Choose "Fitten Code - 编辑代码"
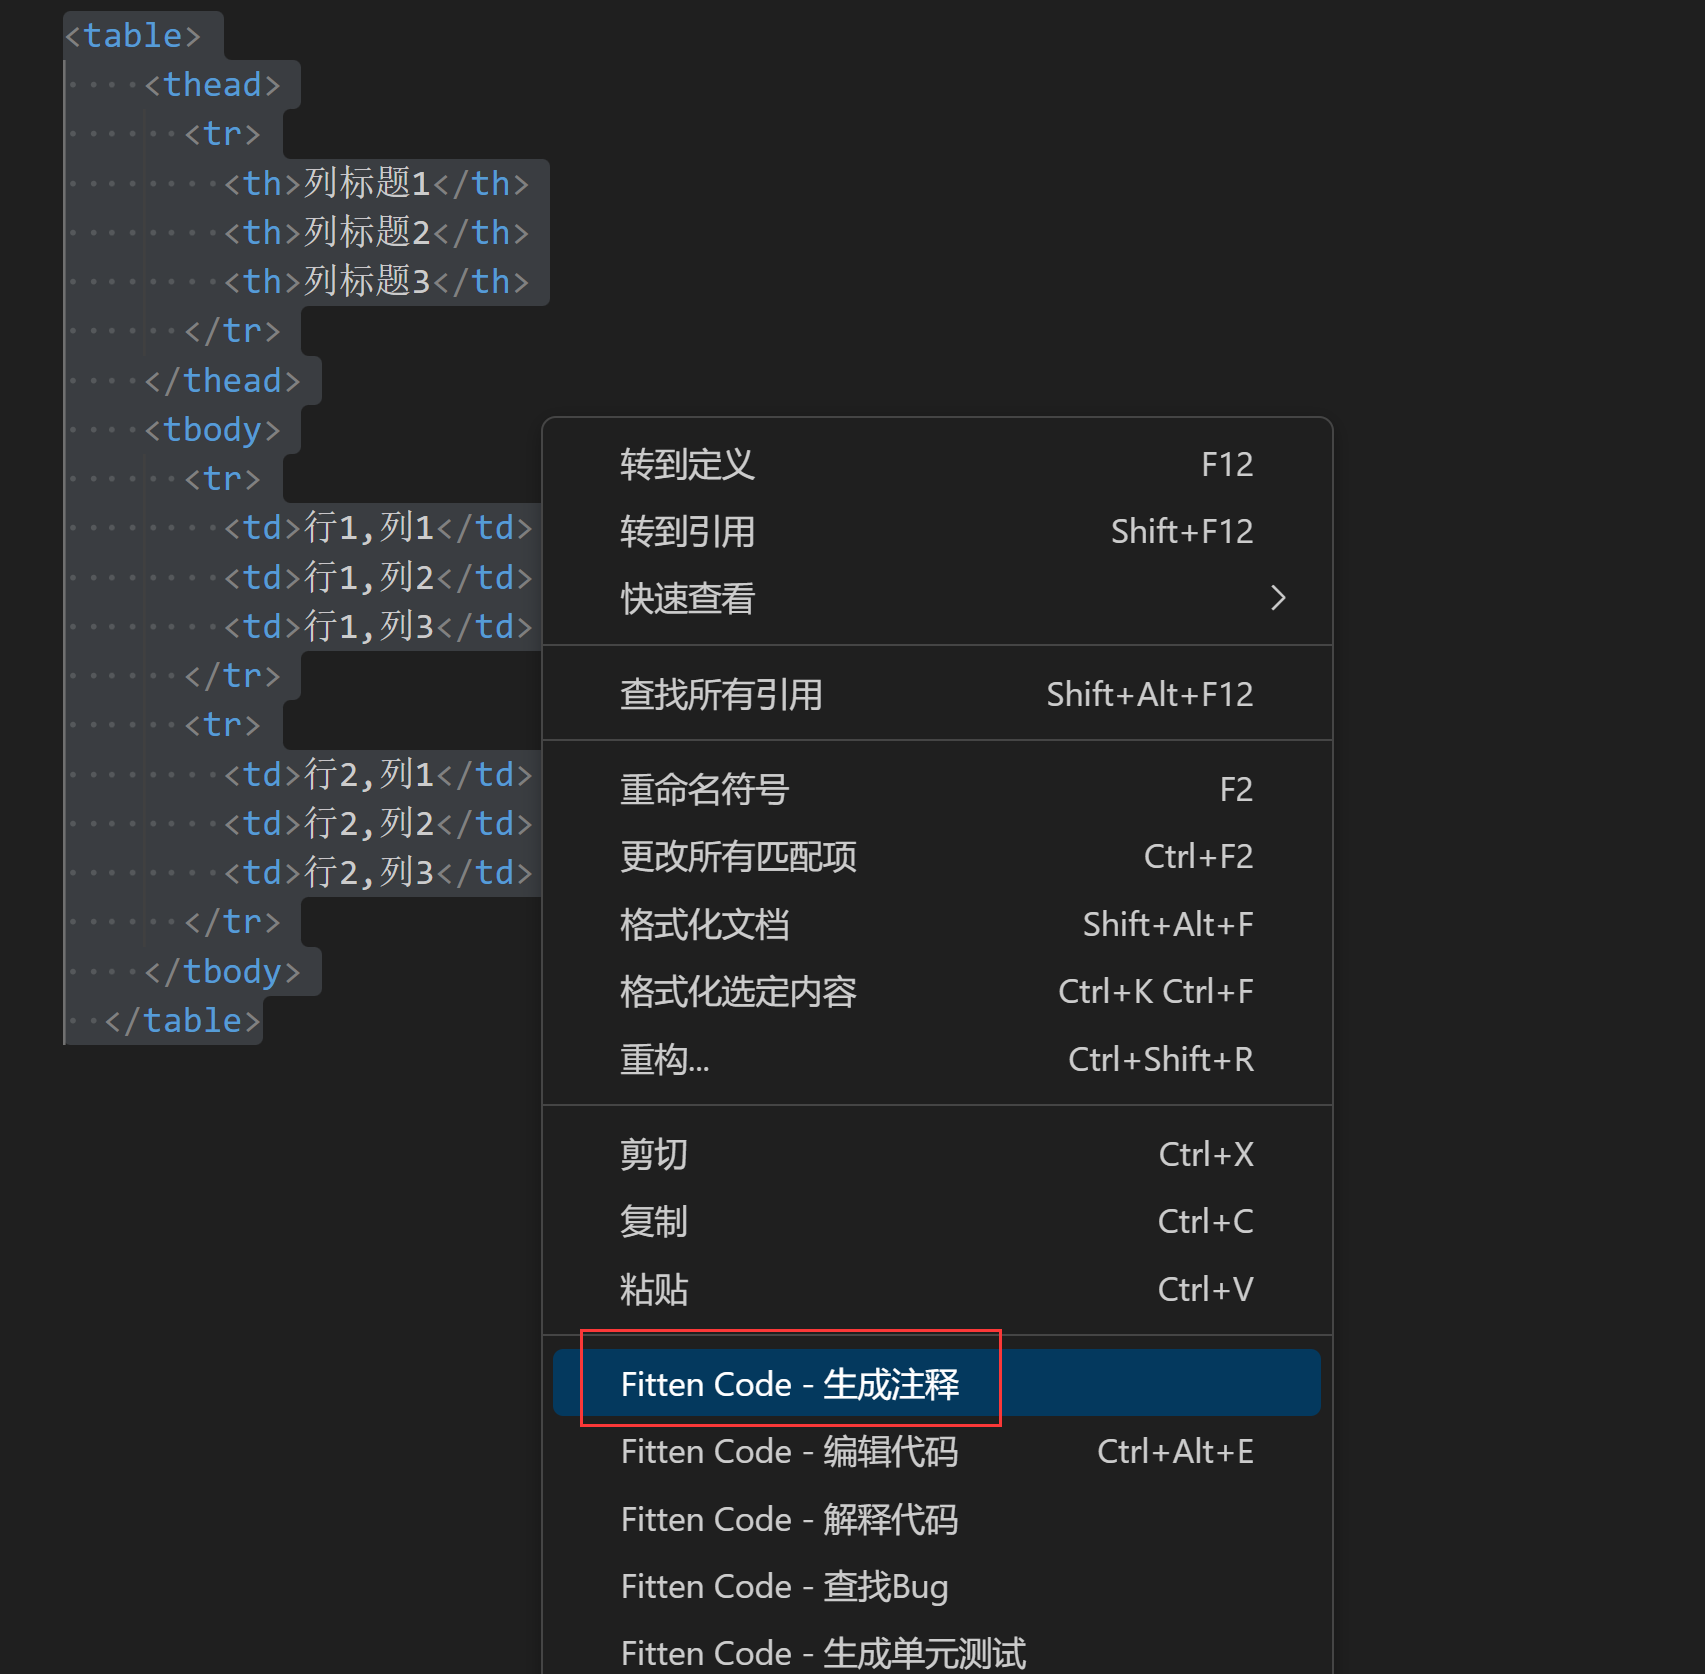The image size is (1705, 1674). pos(789,1451)
